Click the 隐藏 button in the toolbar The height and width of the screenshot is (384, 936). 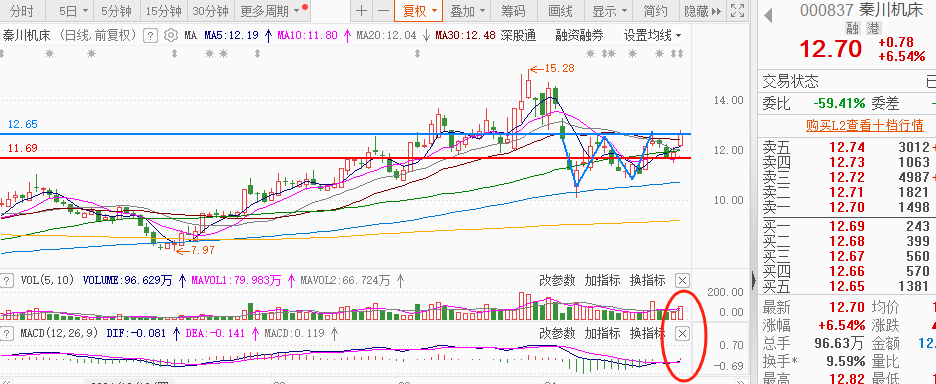tap(702, 11)
